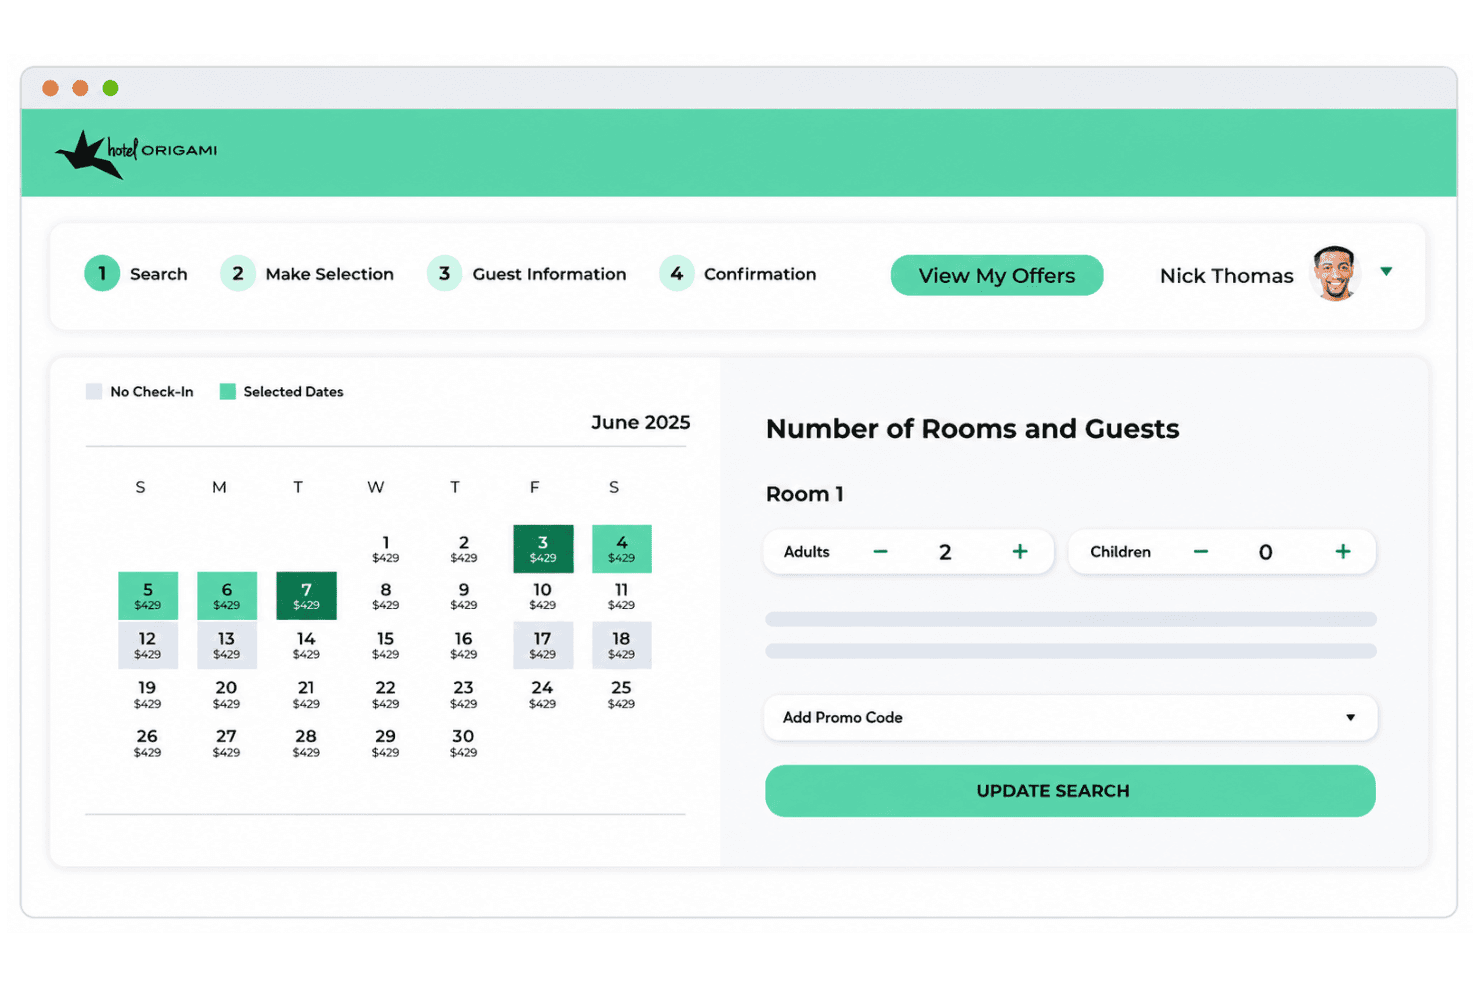Viewport: 1480px width, 987px height.
Task: Select June 18 no check-in date
Action: [x=622, y=645]
